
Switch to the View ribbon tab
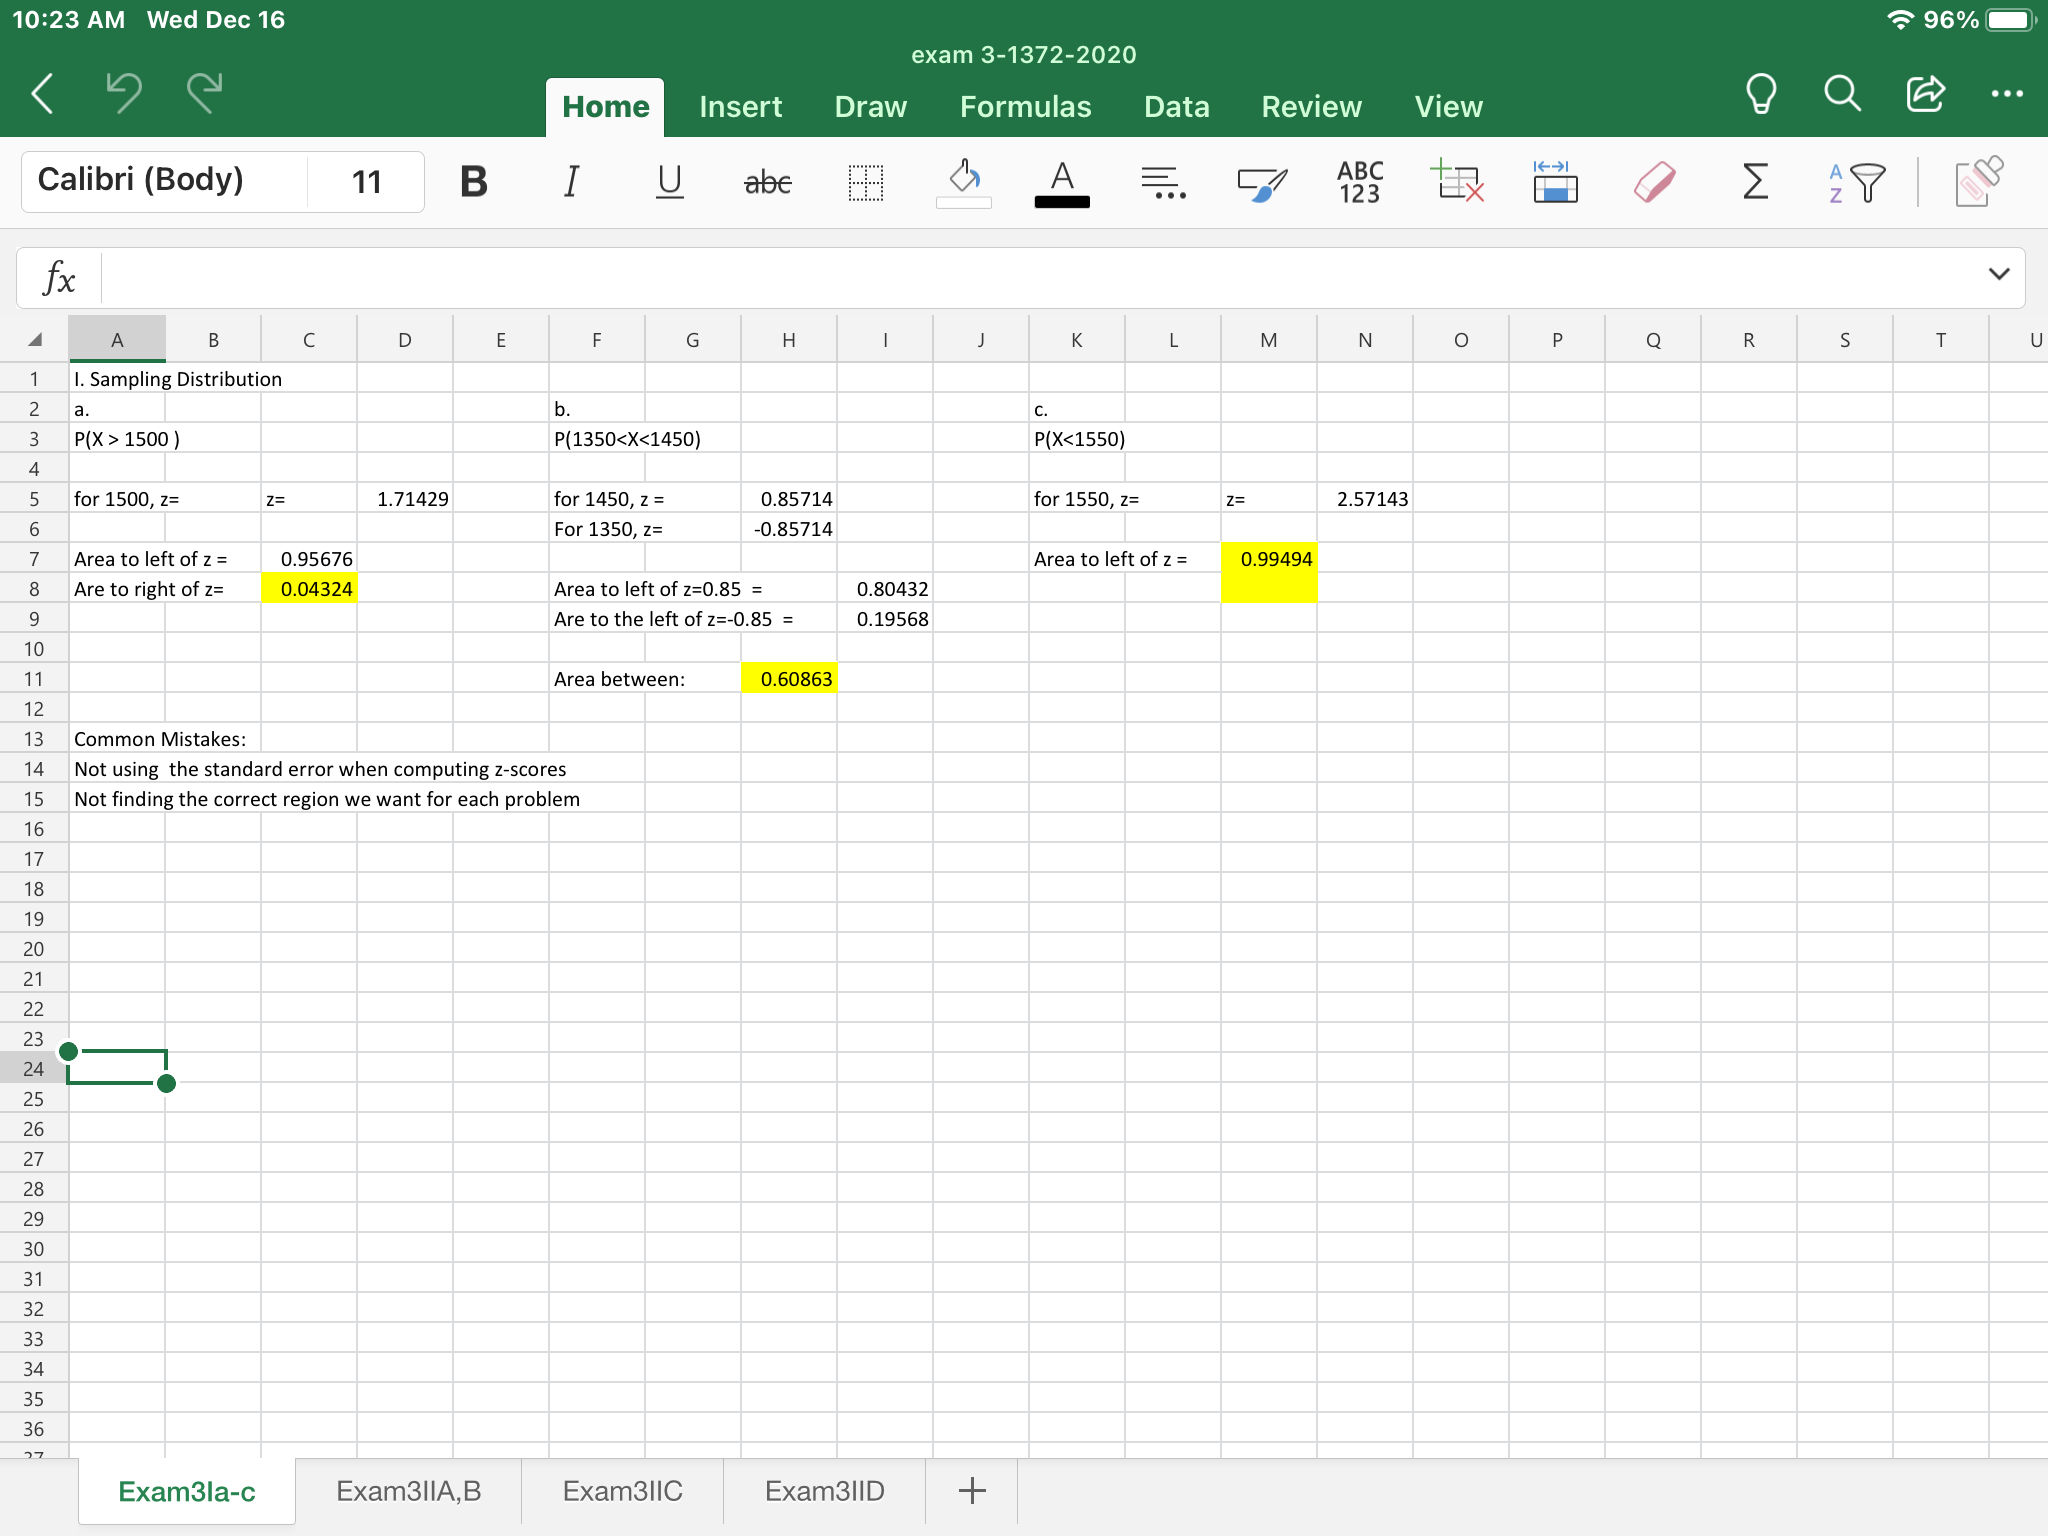pyautogui.click(x=1448, y=107)
